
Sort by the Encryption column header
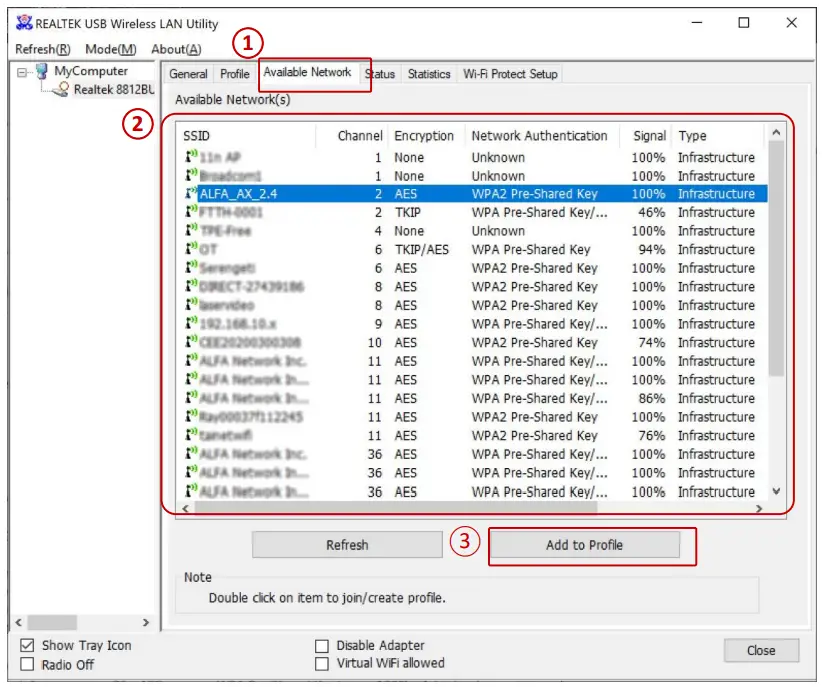426,136
